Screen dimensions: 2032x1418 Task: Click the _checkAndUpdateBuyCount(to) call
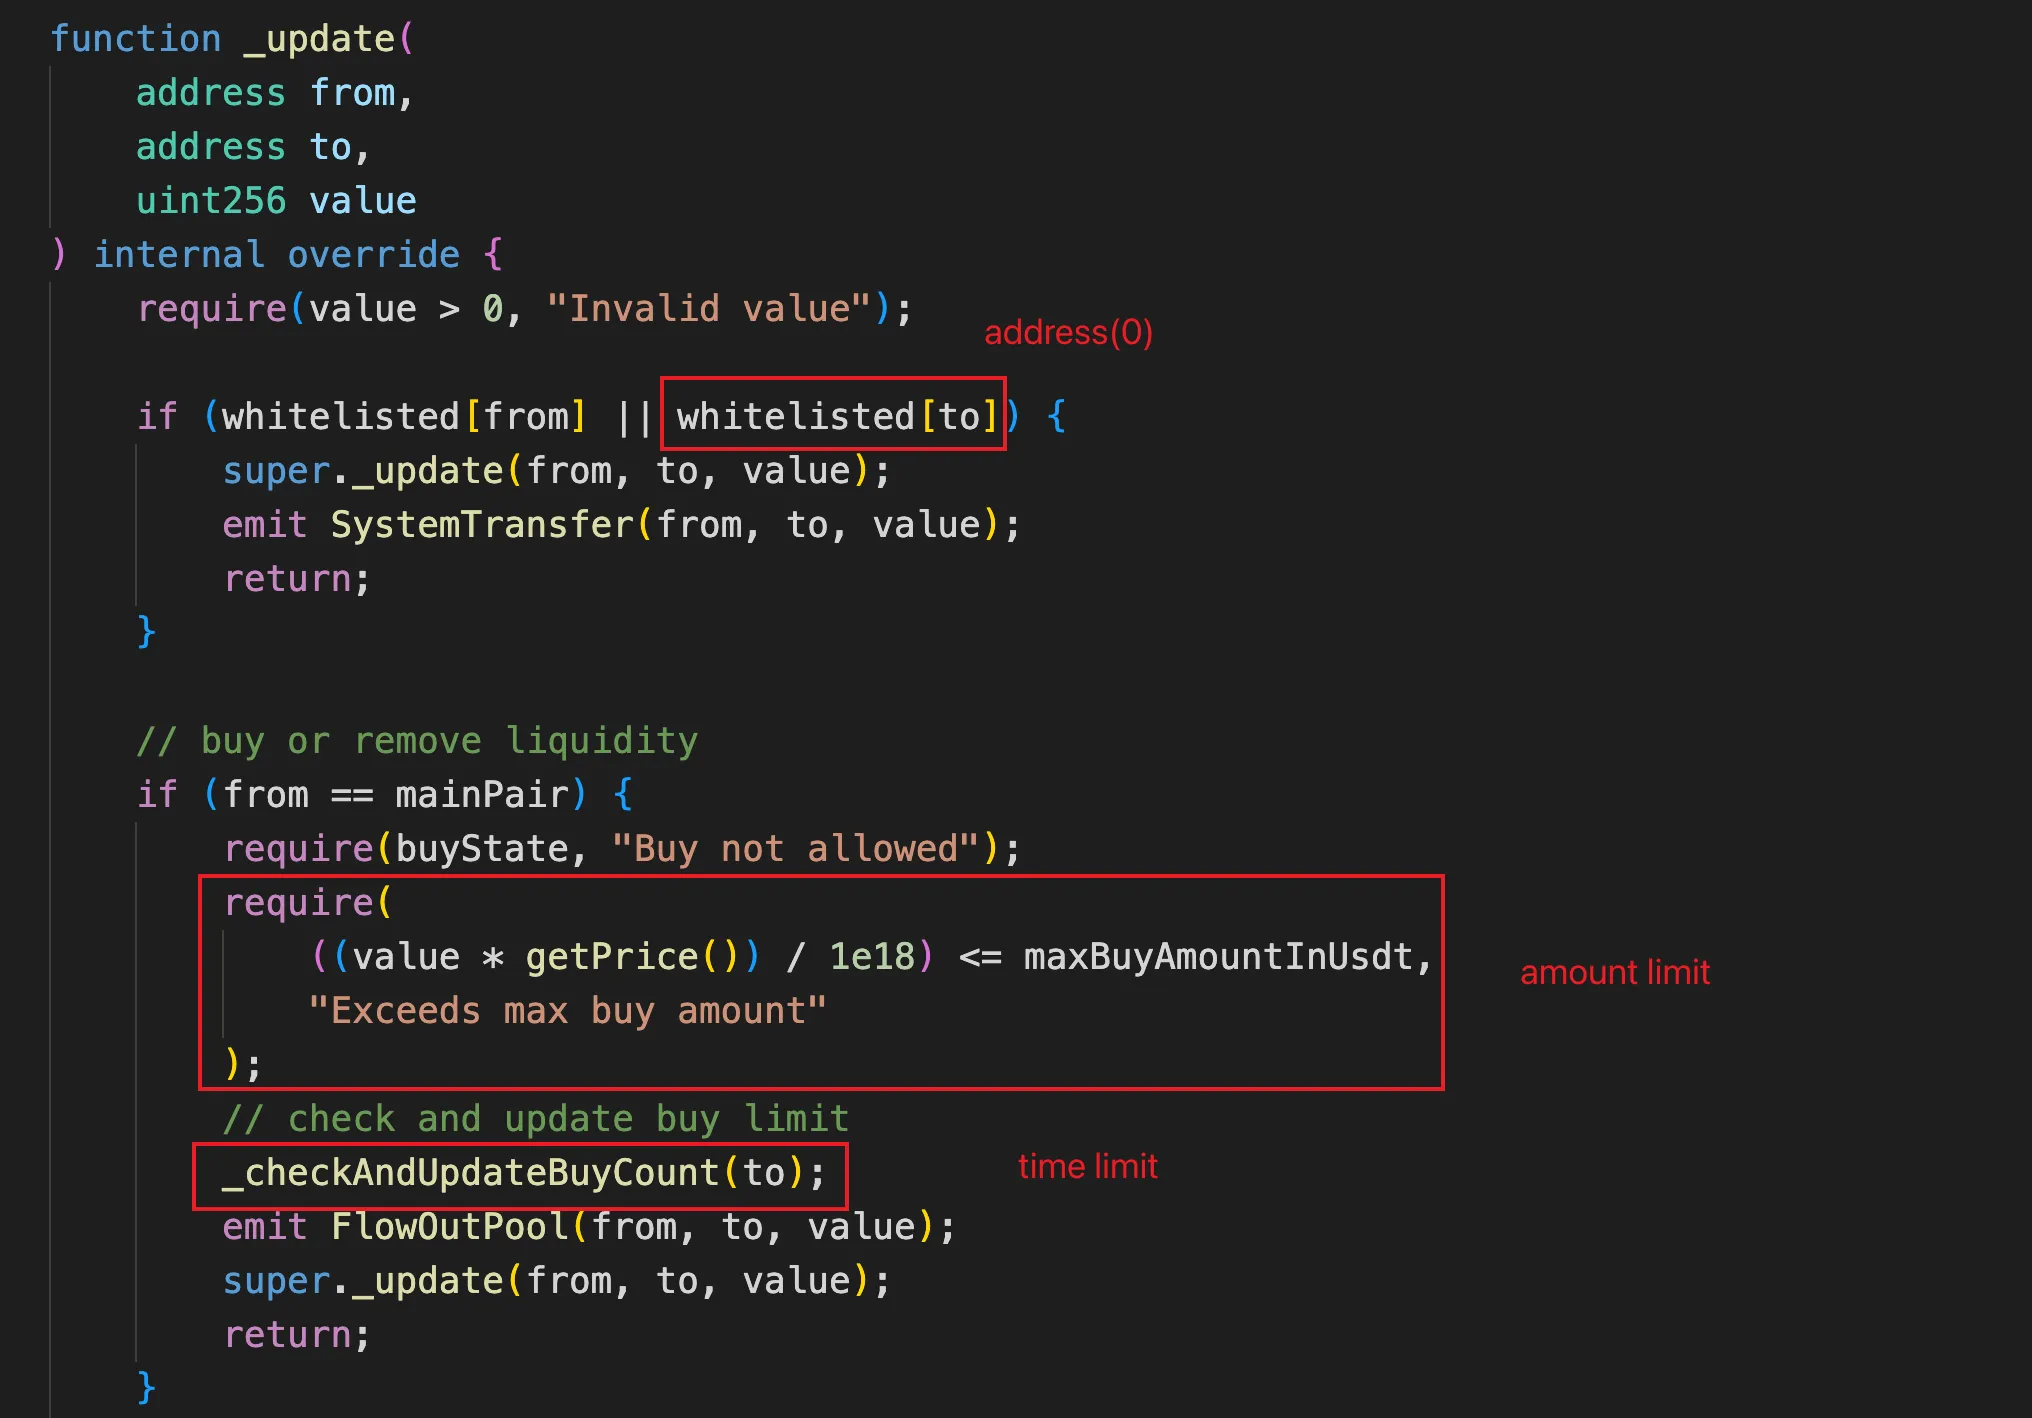pos(523,1173)
